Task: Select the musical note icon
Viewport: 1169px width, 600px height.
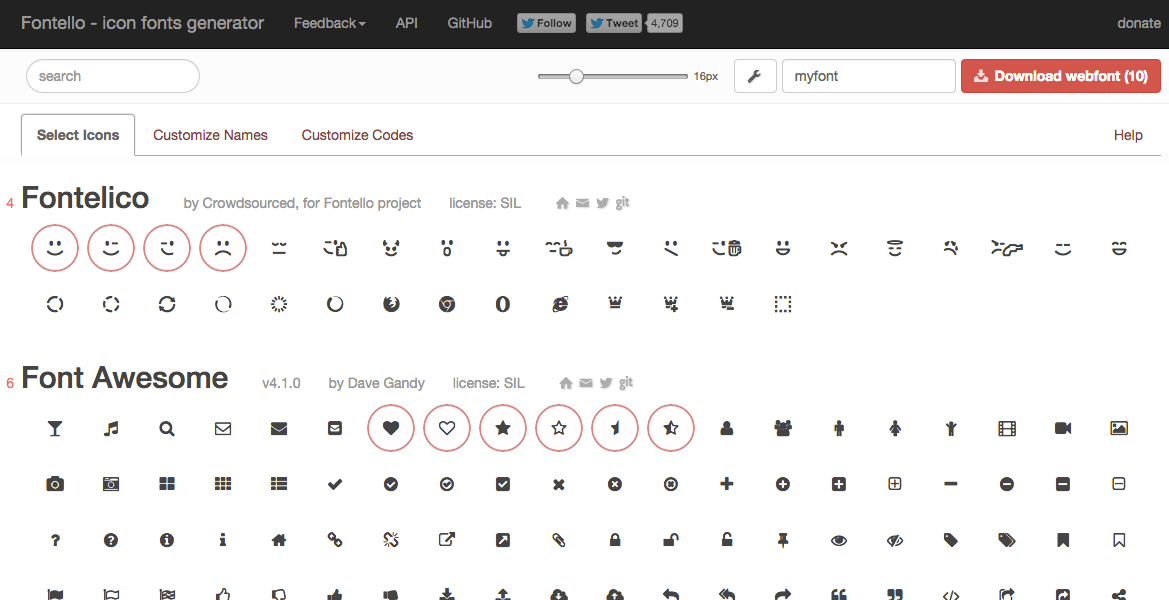Action: 111,428
